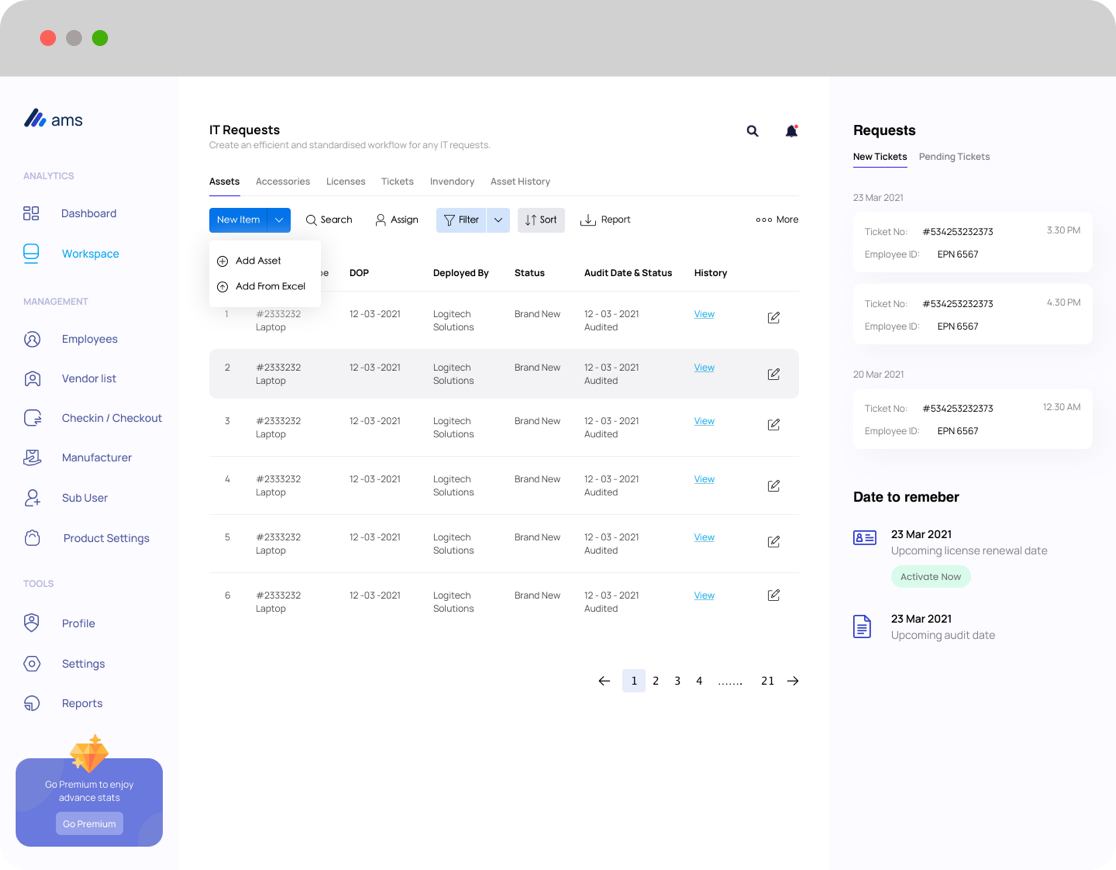Click edit icon for asset row 2
The width and height of the screenshot is (1116, 870).
(x=773, y=374)
